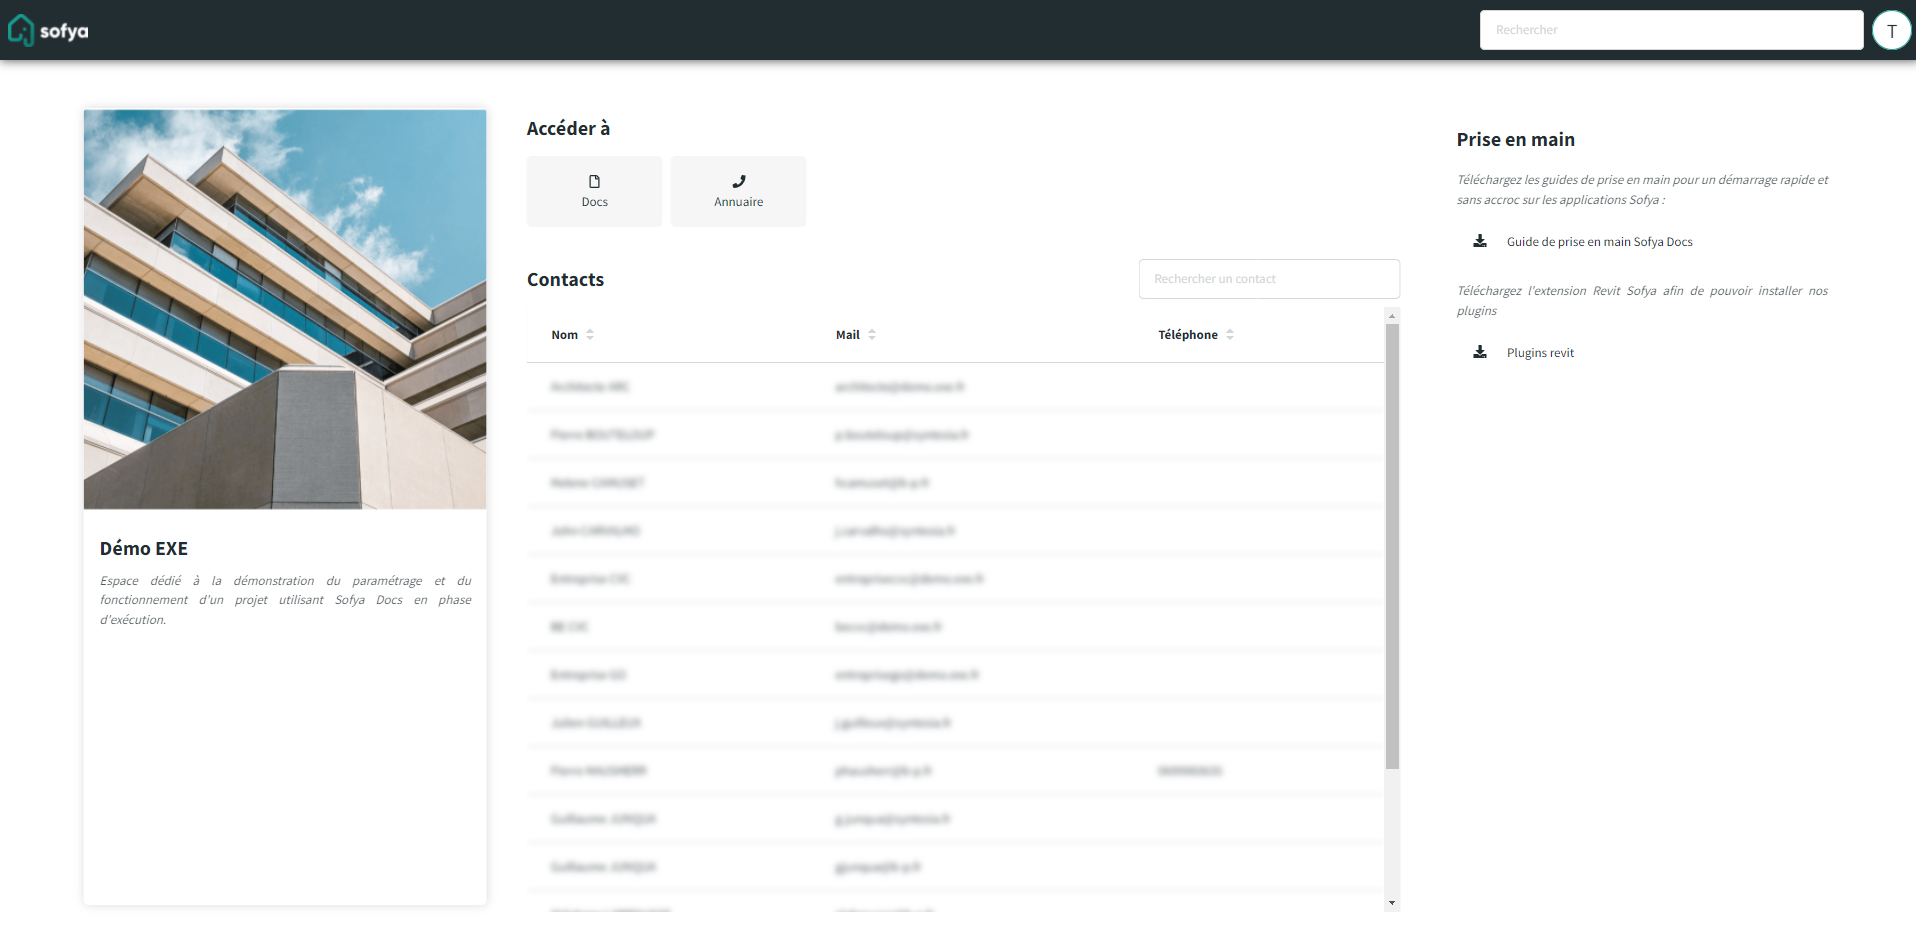The height and width of the screenshot is (937, 1916).
Task: Open the Annuaire phone directory tile
Action: coord(738,191)
